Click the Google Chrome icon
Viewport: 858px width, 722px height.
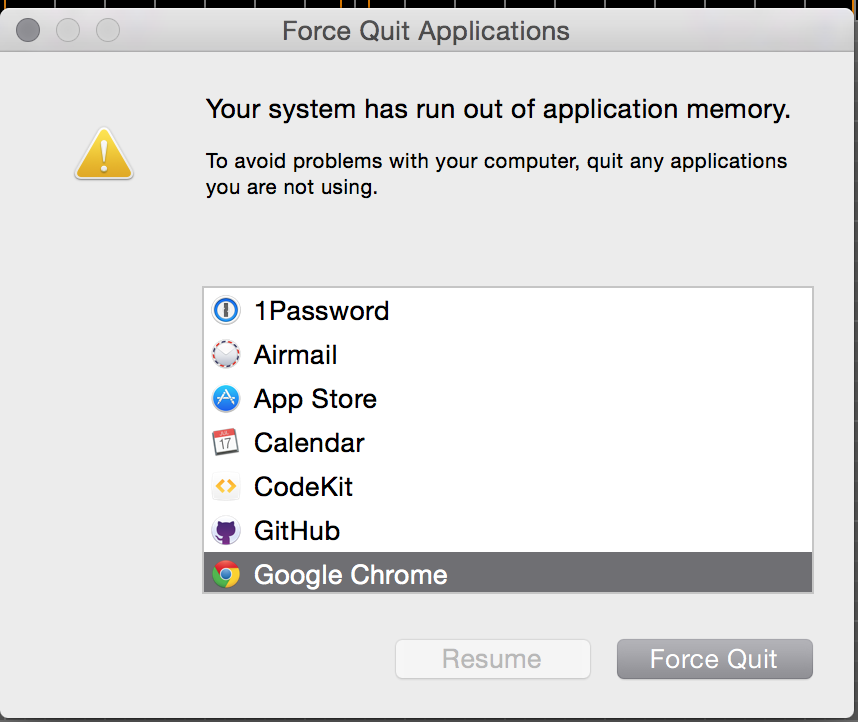(226, 575)
